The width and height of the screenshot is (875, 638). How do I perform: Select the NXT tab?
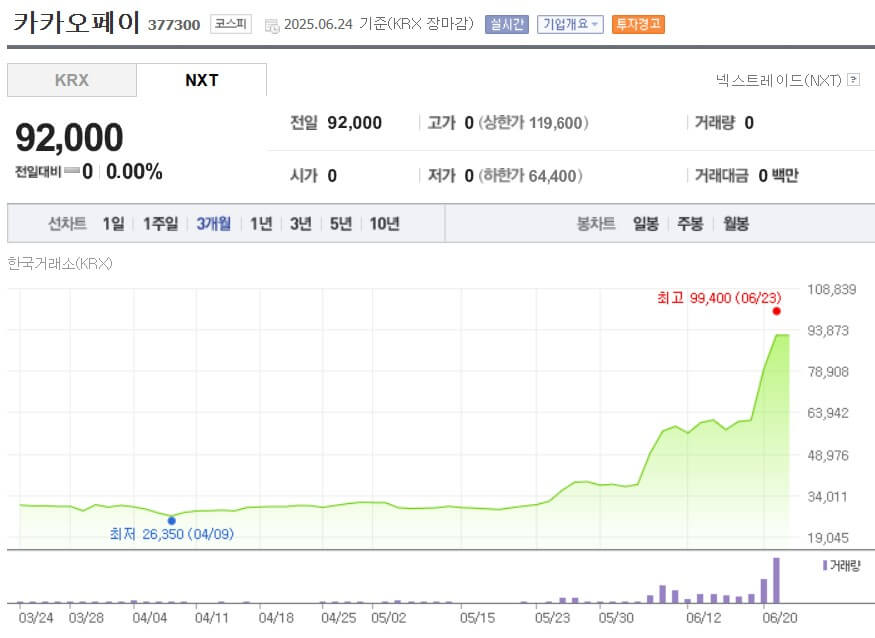202,80
